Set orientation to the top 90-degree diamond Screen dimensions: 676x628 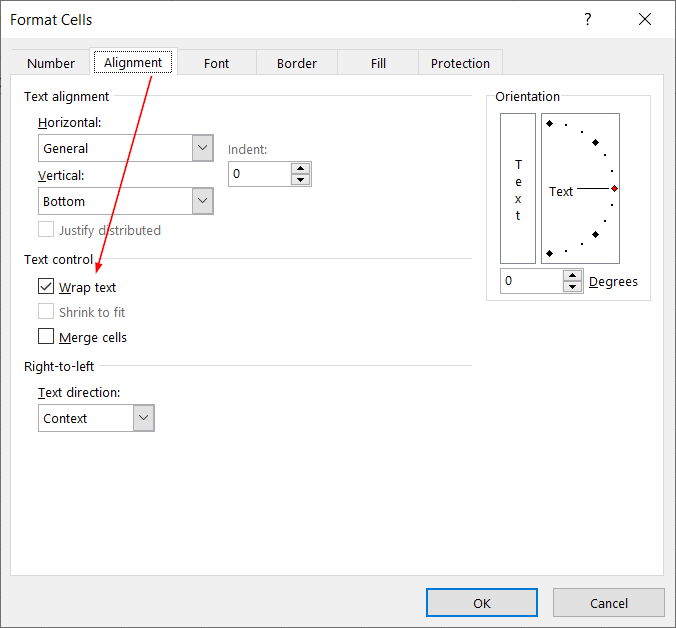tap(549, 124)
